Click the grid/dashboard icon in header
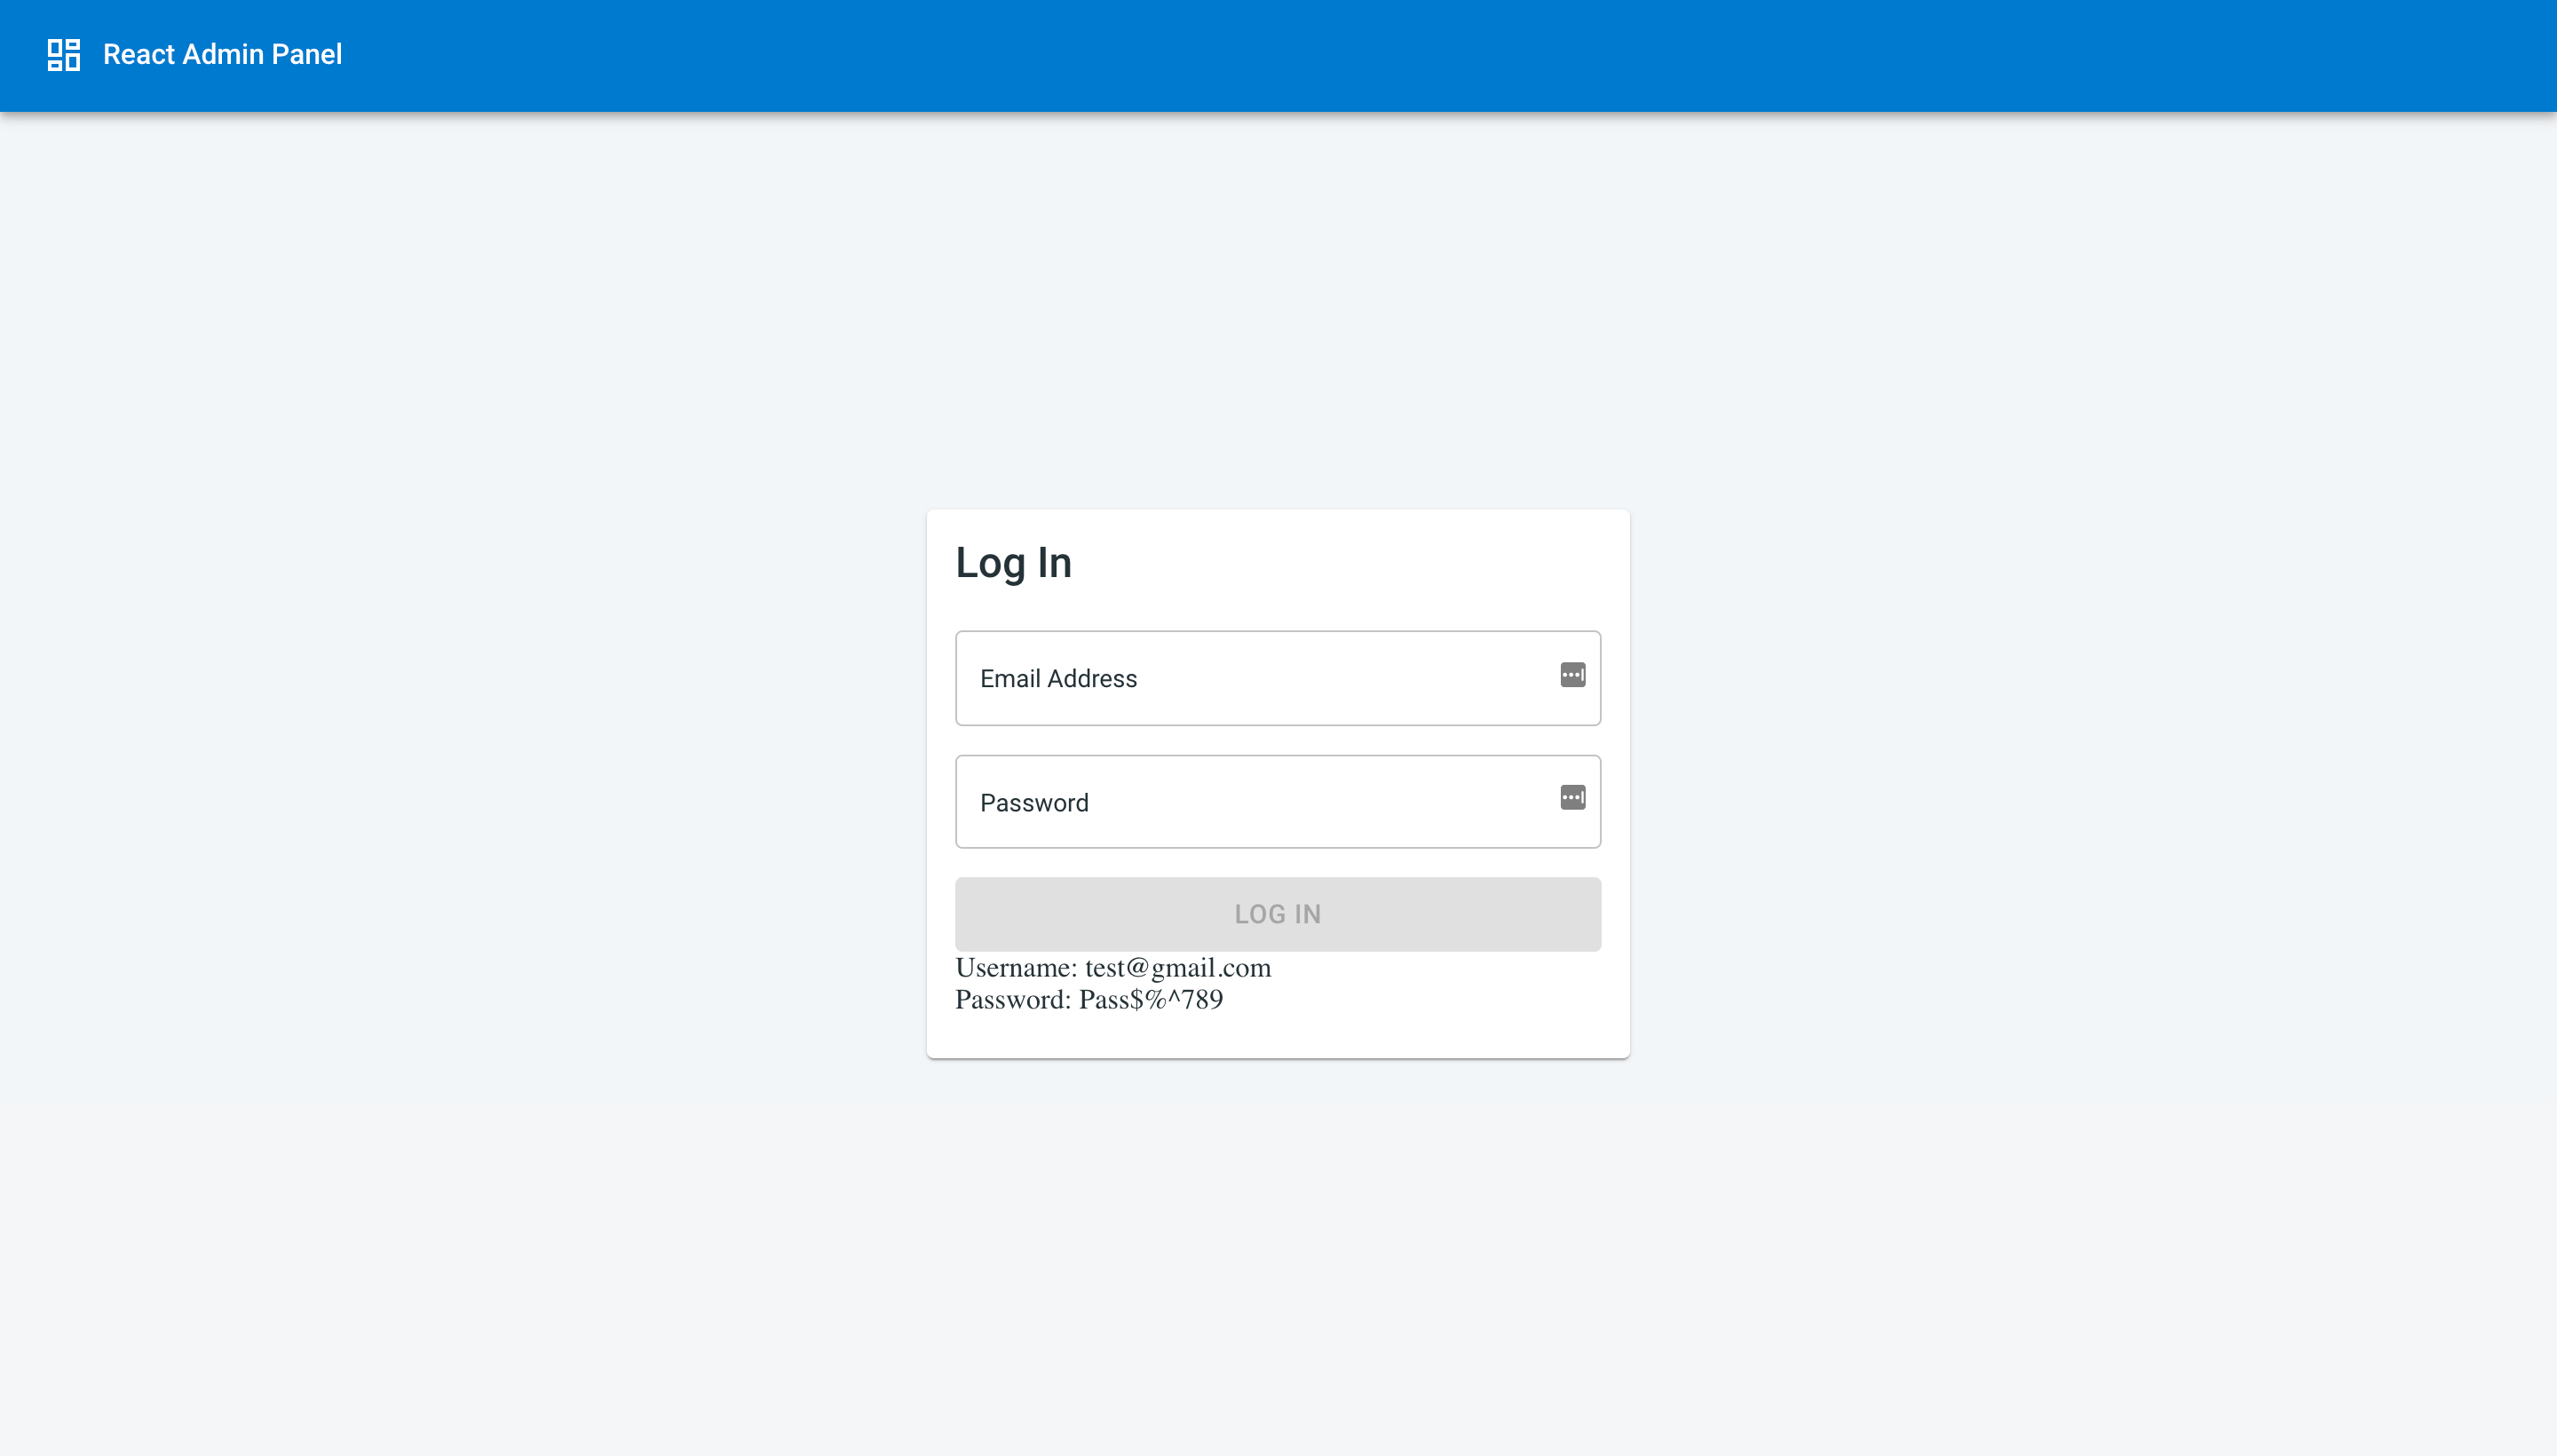Viewport: 2557px width, 1456px height. point(63,54)
